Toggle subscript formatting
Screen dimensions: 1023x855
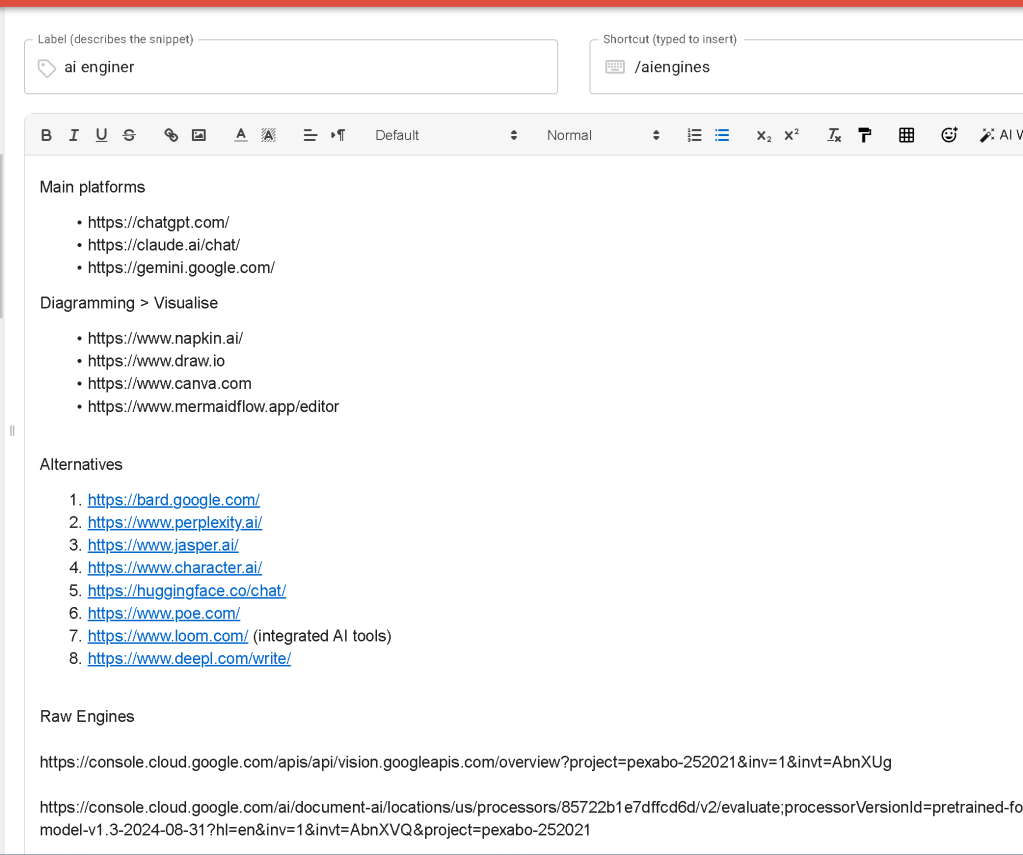764,135
